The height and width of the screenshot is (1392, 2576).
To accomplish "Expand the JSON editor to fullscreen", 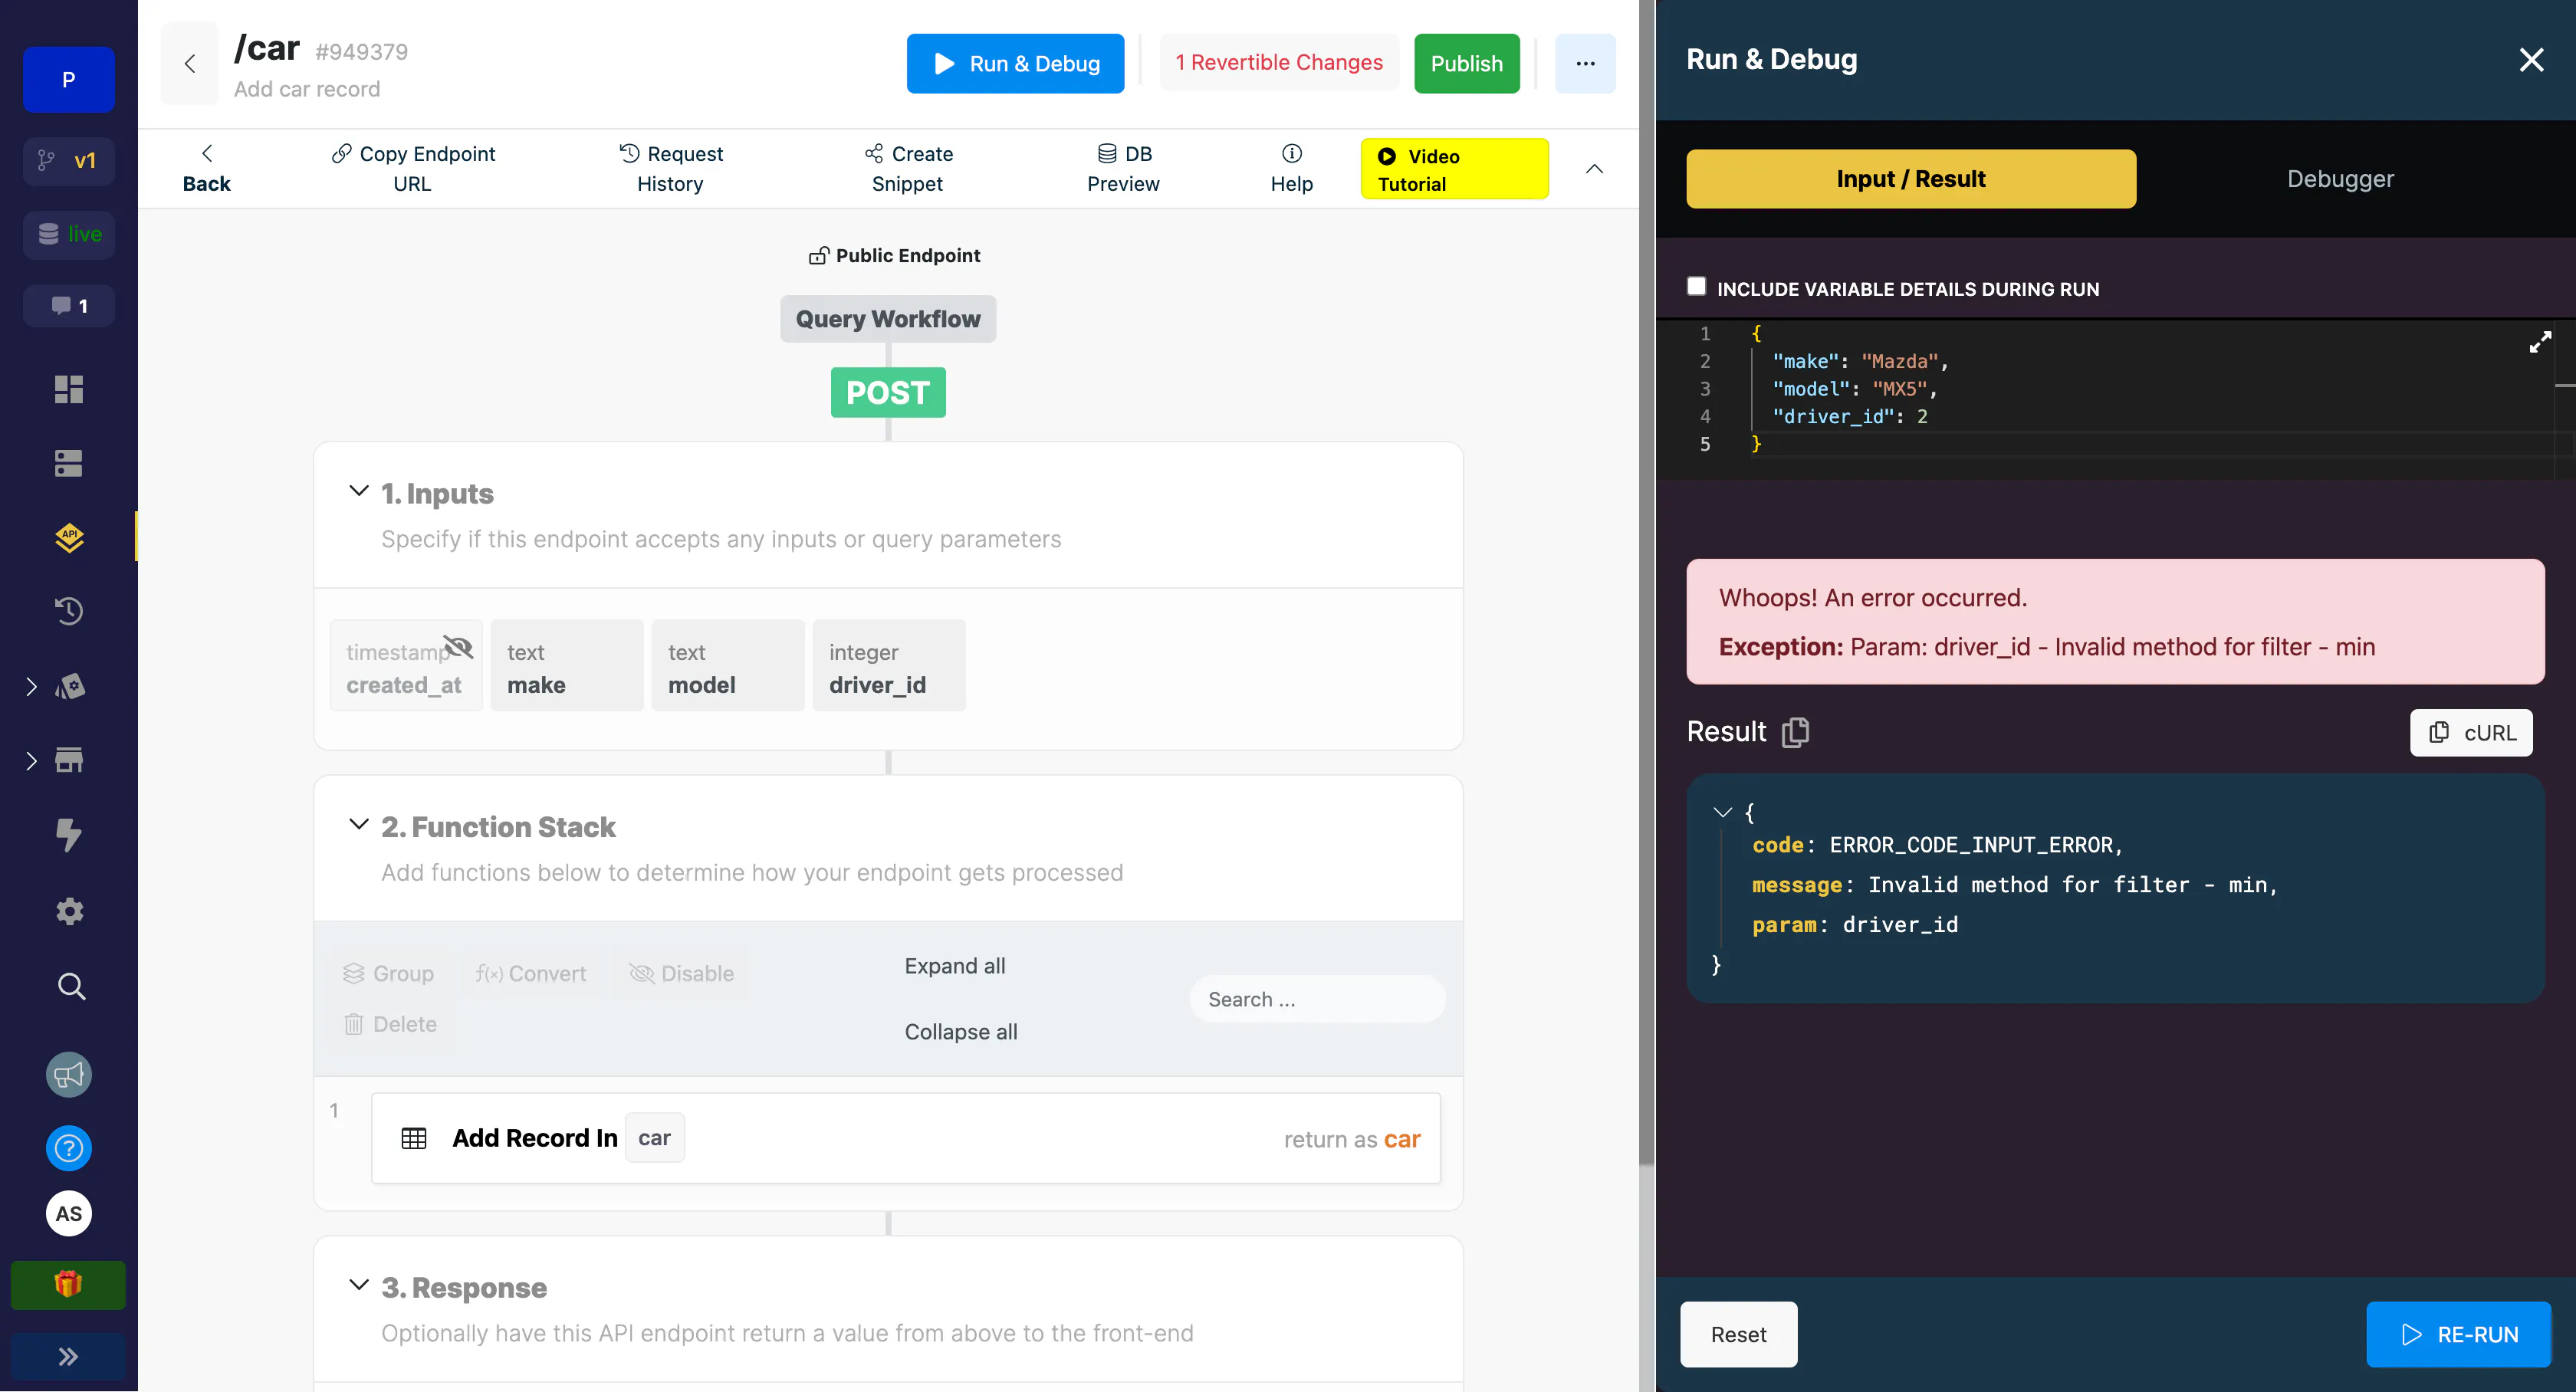I will pyautogui.click(x=2539, y=342).
